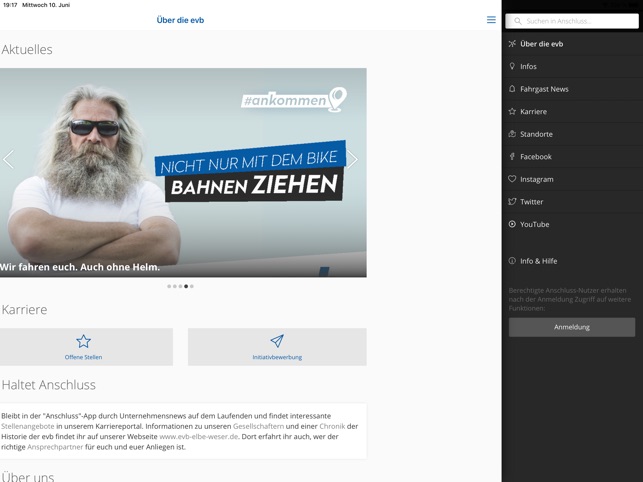Select first carousel dot
Screen dimensions: 643x482
point(169,286)
